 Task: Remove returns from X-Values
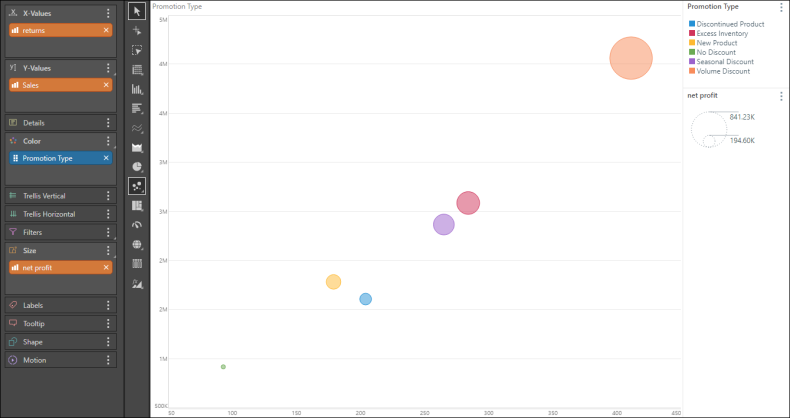click(106, 30)
